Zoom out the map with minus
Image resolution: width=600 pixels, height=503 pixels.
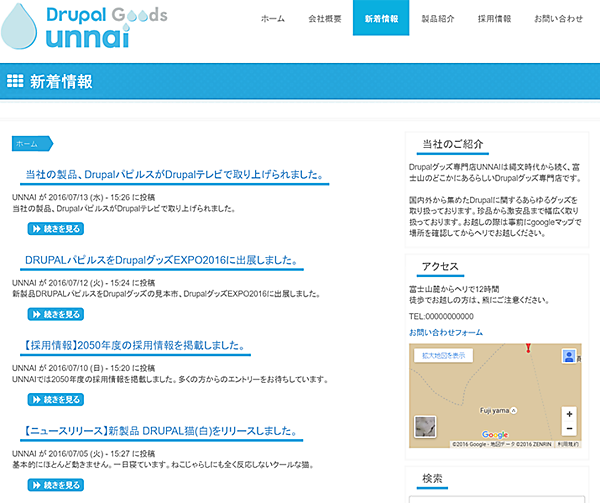pos(569,428)
